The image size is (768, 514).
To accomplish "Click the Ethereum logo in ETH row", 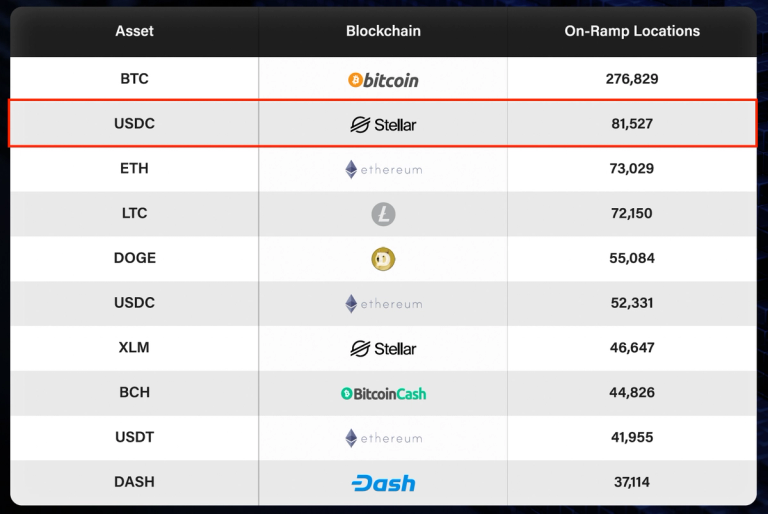I will coord(384,170).
